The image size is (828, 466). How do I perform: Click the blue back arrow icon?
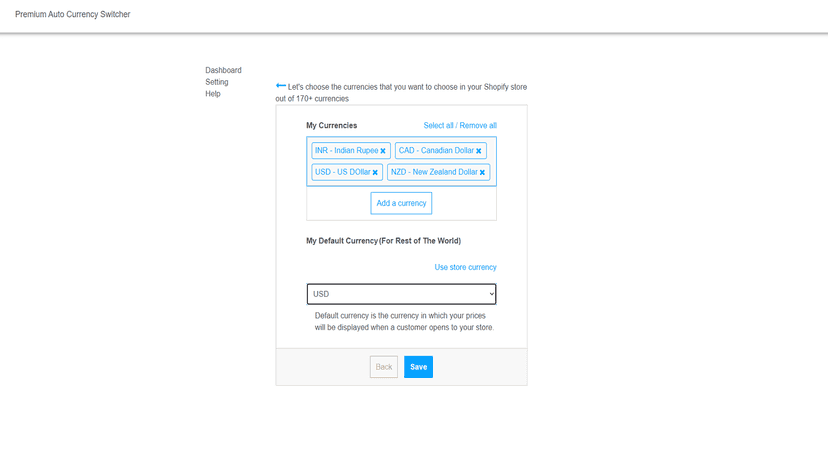coord(280,86)
